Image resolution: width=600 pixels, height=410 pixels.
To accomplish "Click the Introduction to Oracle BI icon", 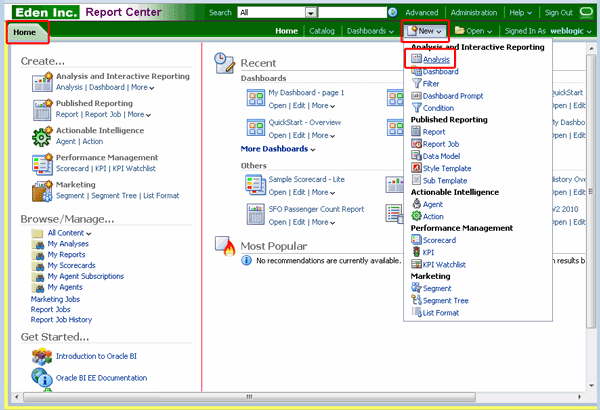I will coord(42,356).
